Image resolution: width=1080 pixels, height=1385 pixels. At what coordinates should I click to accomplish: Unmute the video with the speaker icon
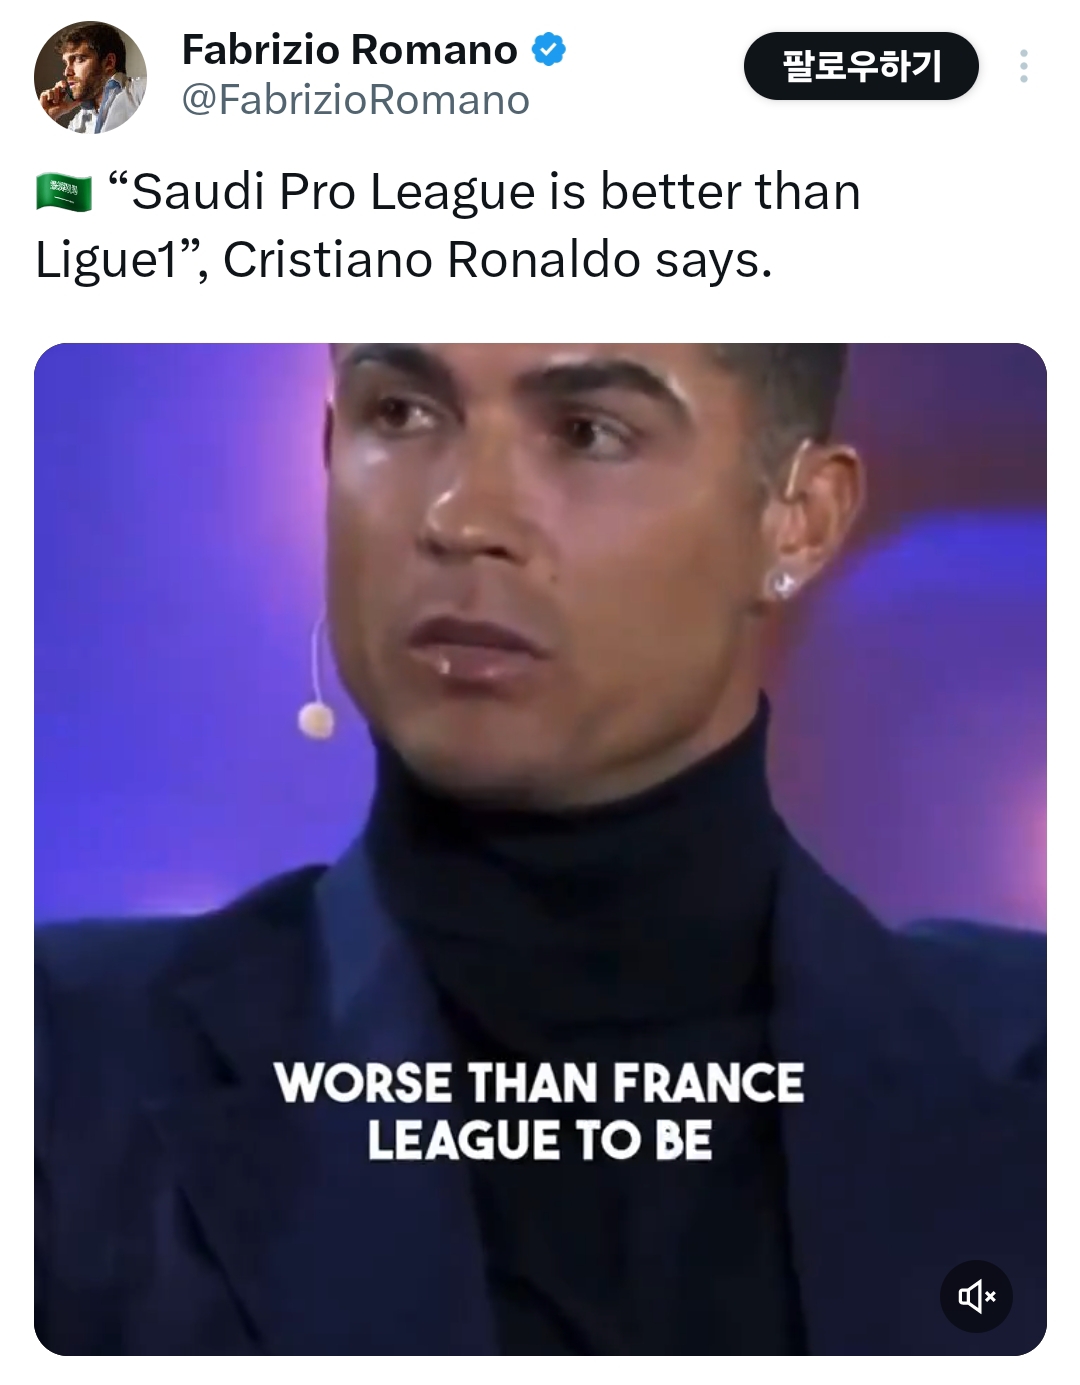pyautogui.click(x=976, y=1297)
